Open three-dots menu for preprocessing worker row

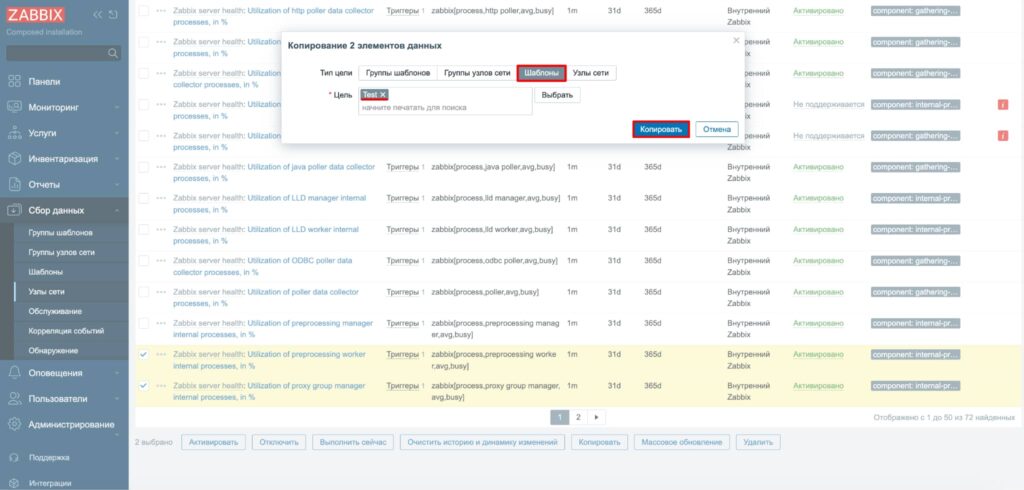point(161,355)
